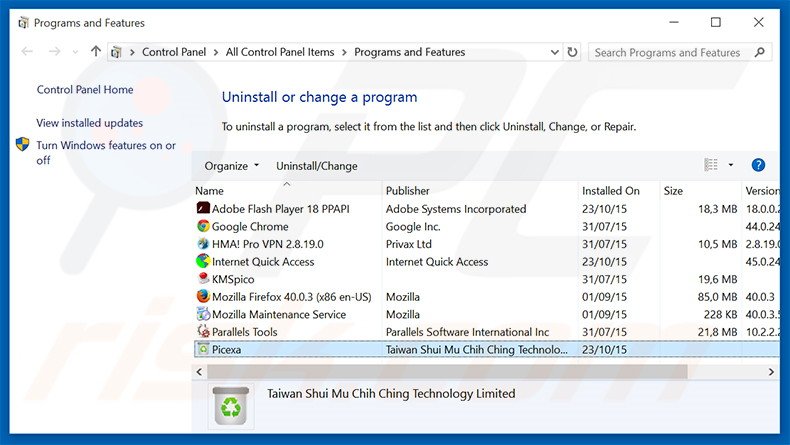Click the 228 KB size cell

[x=720, y=314]
